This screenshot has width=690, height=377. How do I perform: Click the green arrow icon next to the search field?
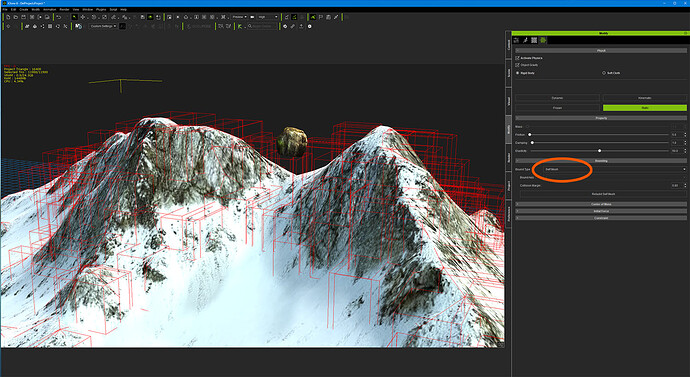click(240, 26)
